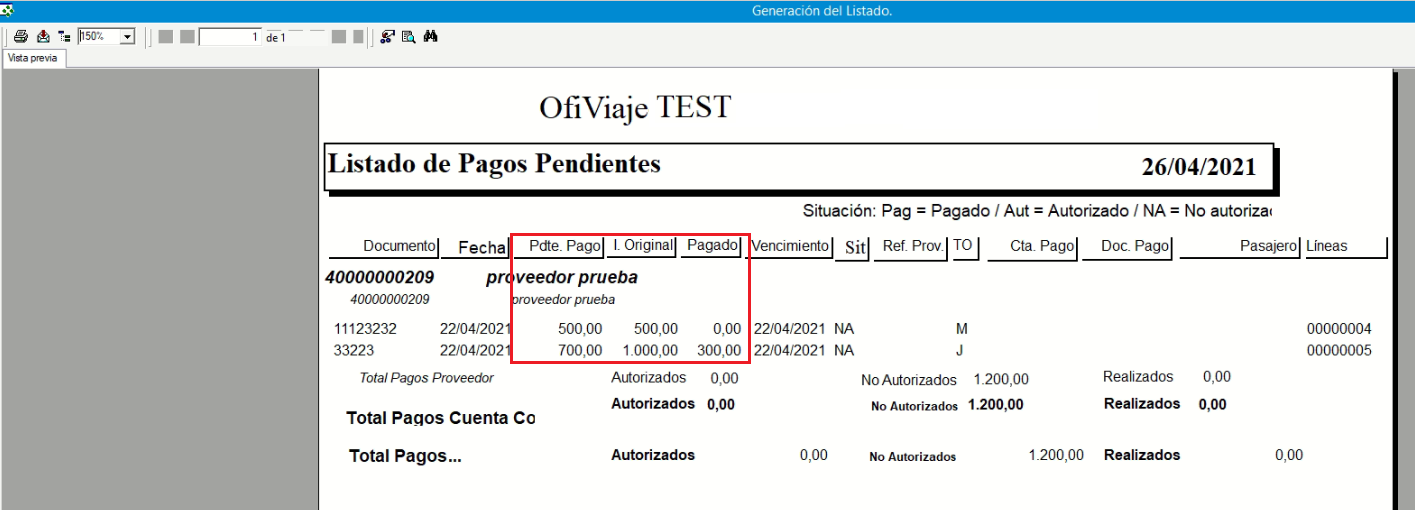Click the Pdte. Pago column header

point(565,246)
